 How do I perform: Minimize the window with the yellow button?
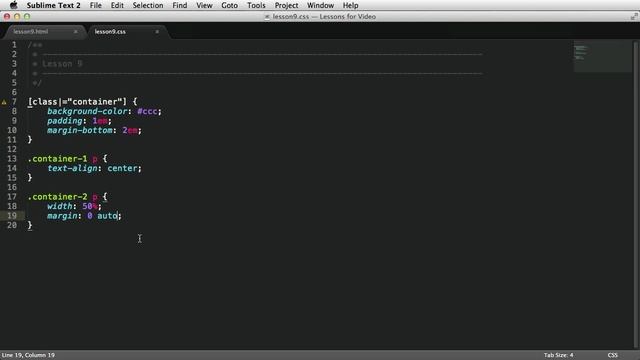17,17
